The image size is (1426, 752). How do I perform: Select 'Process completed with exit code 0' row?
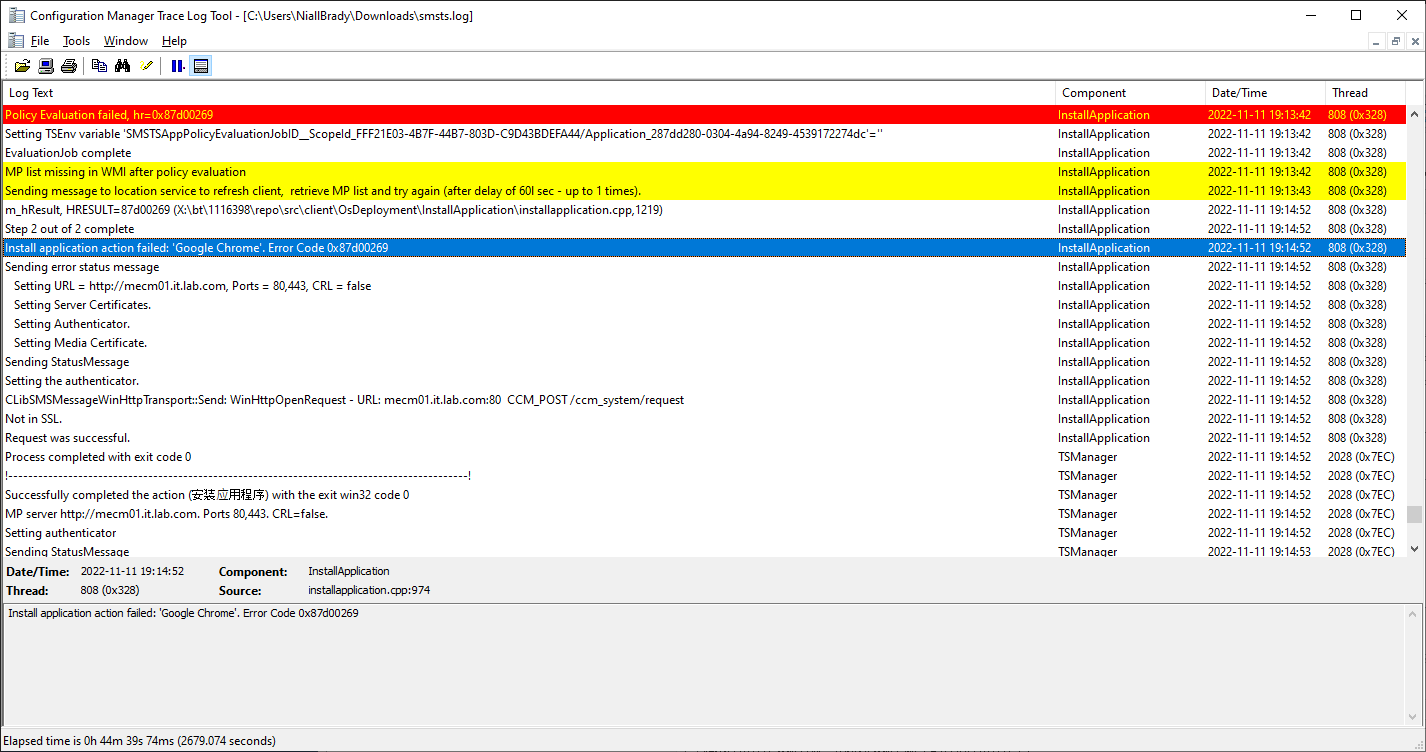[704, 457]
